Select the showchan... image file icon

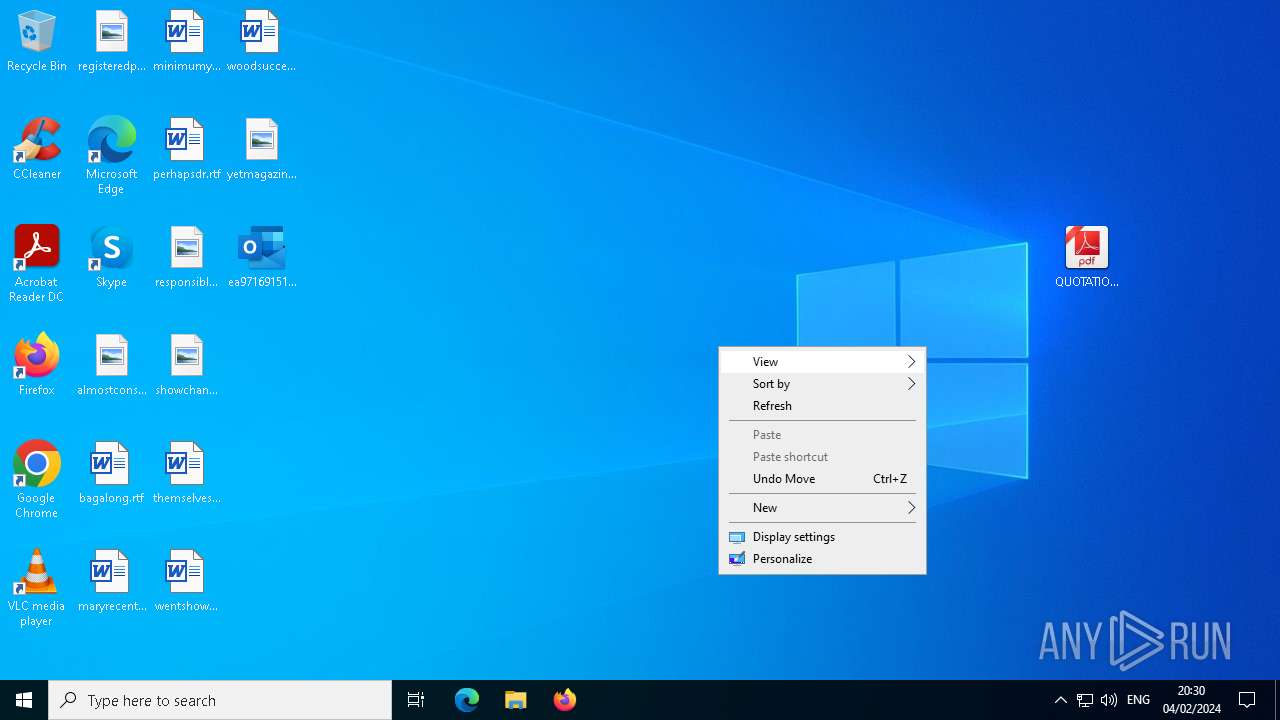pos(187,366)
